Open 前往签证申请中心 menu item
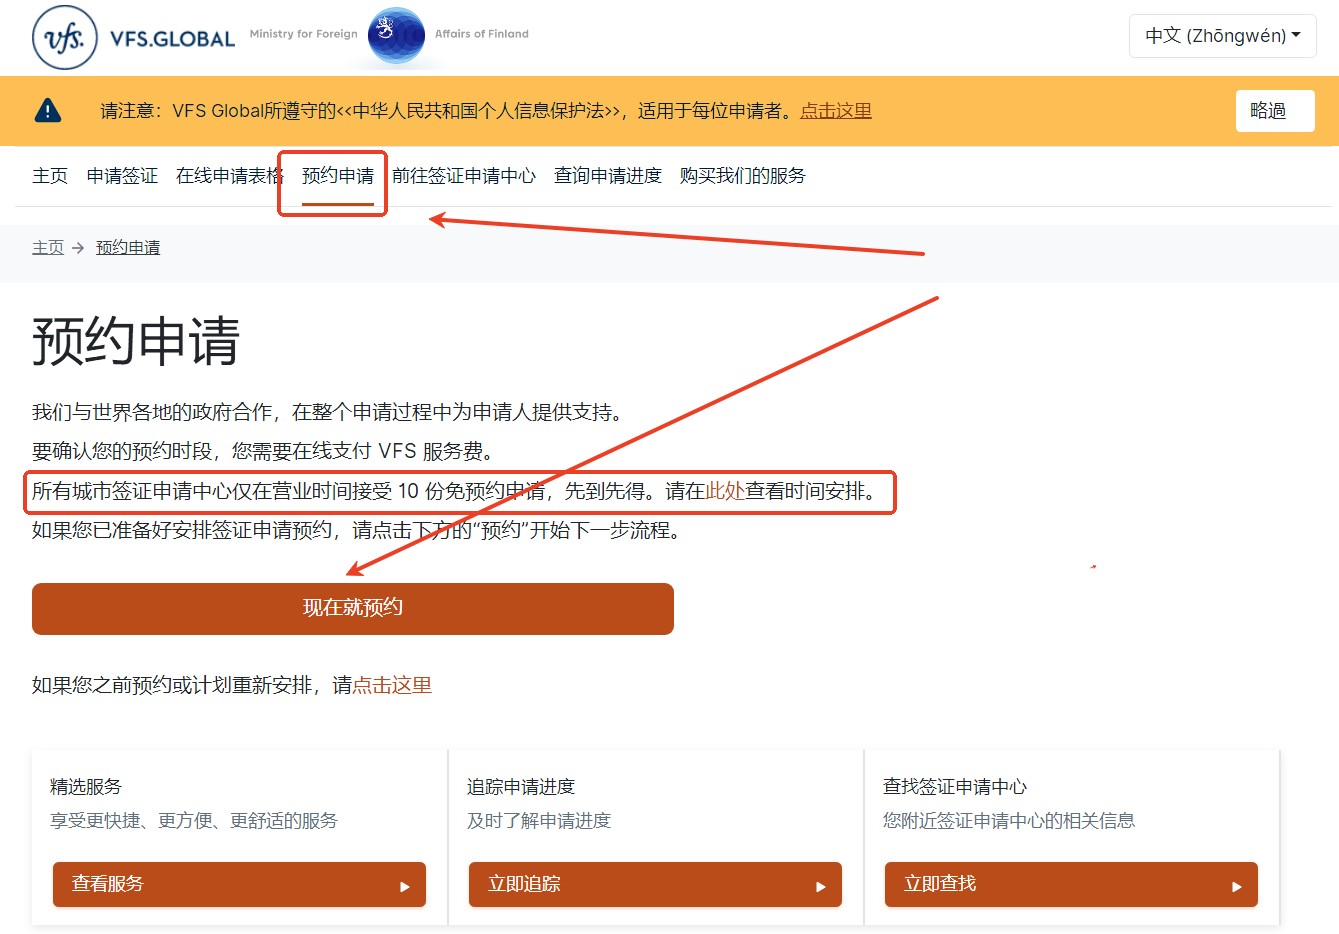1339x934 pixels. tap(464, 176)
